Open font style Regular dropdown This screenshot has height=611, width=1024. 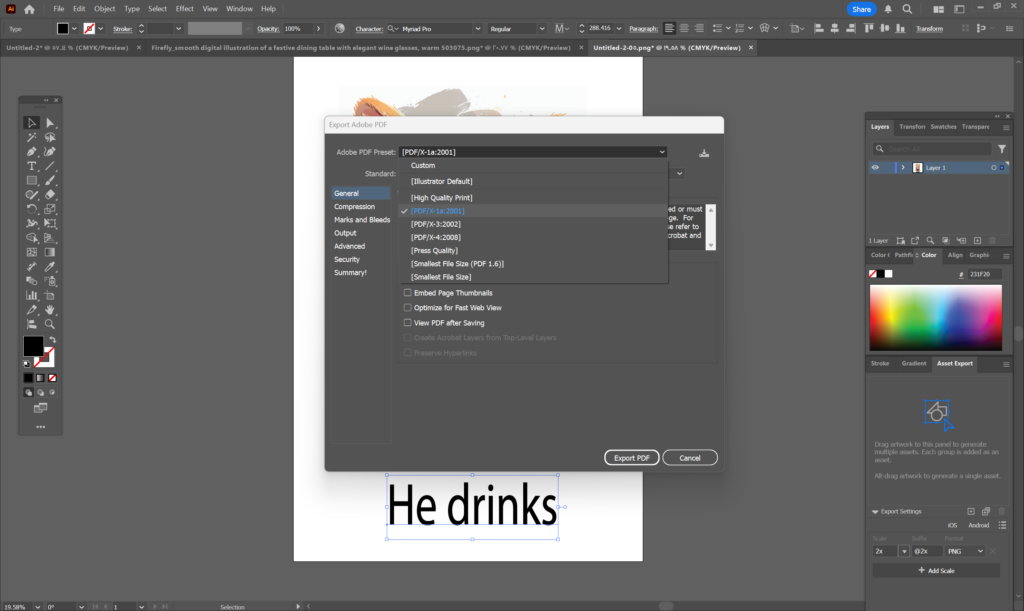point(541,29)
